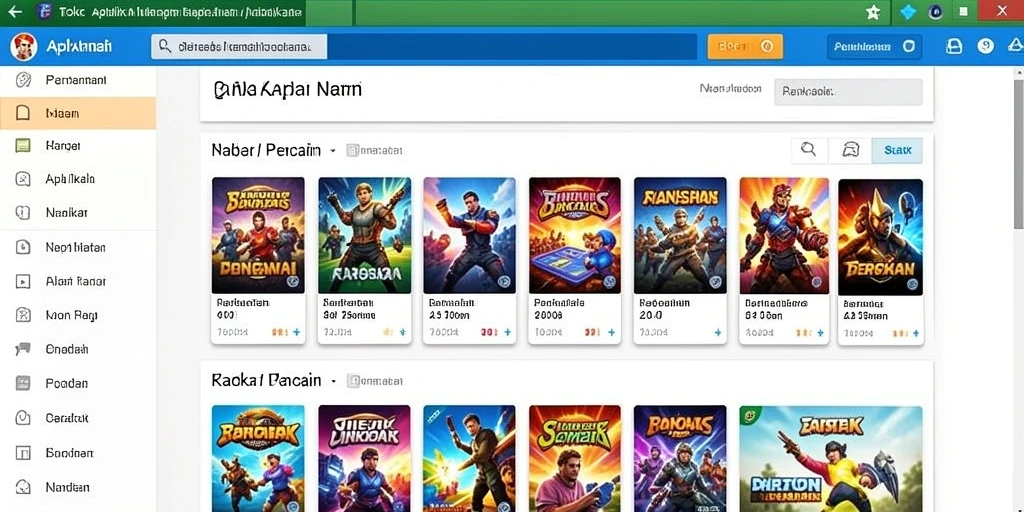Screen dimensions: 1024x512
Task: Expand the Raokat Pecaiin dropdown arrow
Action: point(334,381)
